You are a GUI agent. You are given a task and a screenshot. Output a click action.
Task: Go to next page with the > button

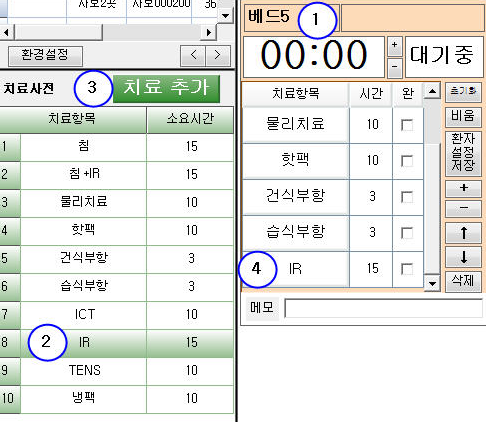pos(218,56)
